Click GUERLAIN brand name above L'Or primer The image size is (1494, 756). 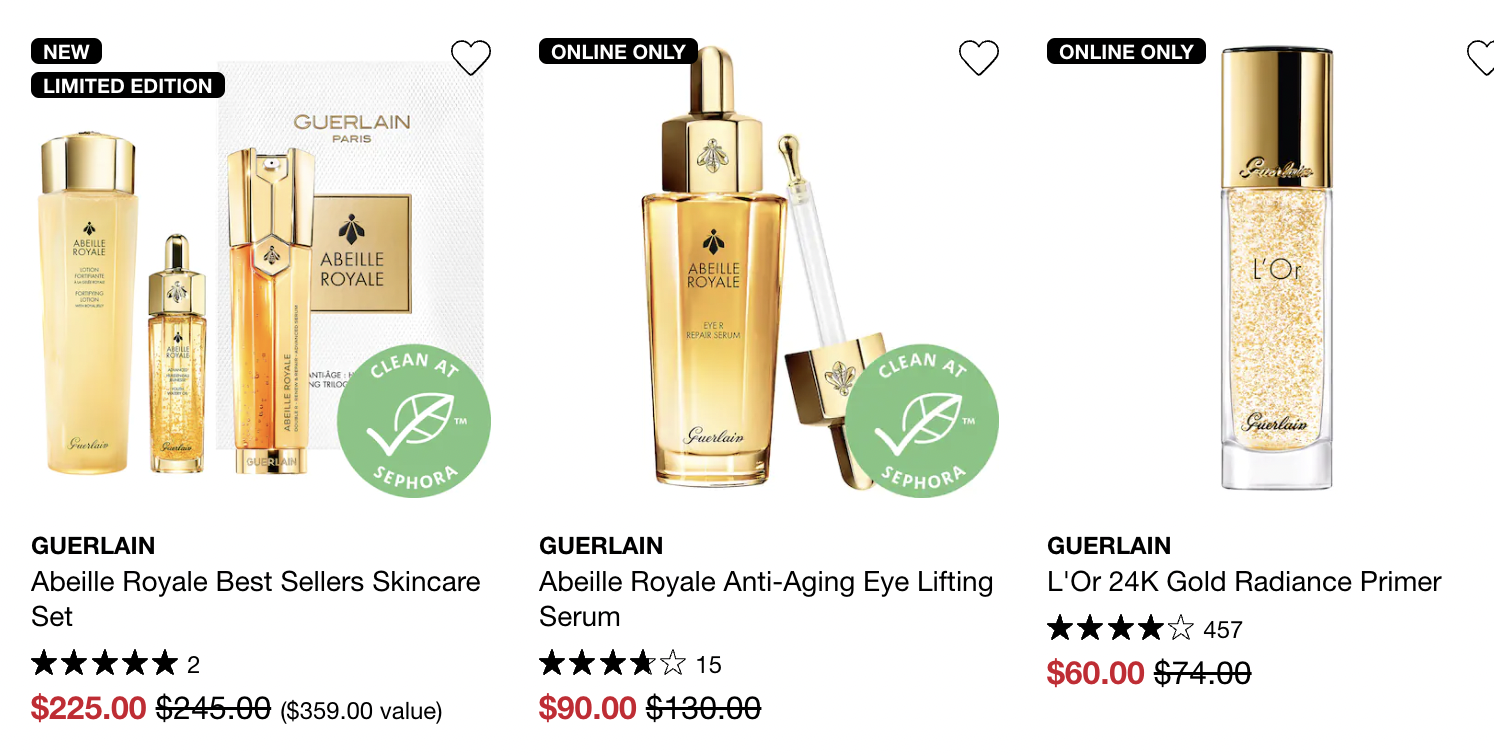point(1109,546)
